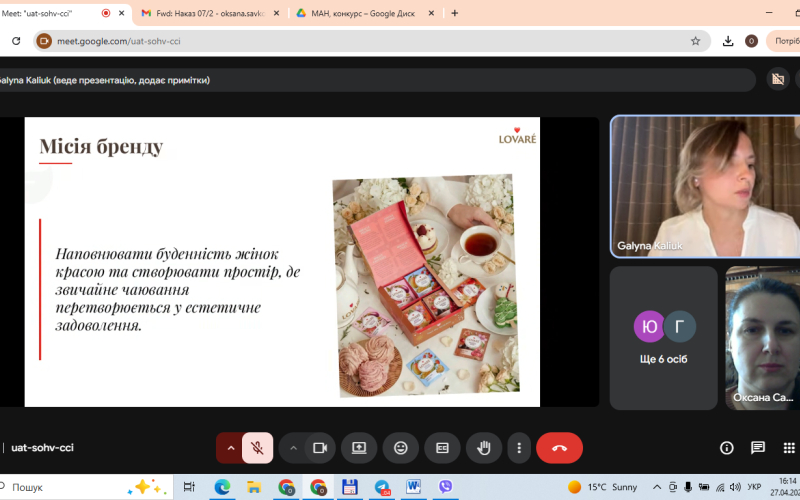
Task: Open meeting details info icon
Action: [727, 448]
